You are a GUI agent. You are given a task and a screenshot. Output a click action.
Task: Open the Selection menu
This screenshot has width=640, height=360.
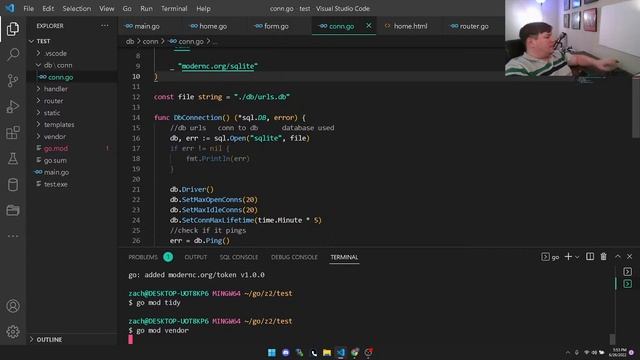point(77,8)
